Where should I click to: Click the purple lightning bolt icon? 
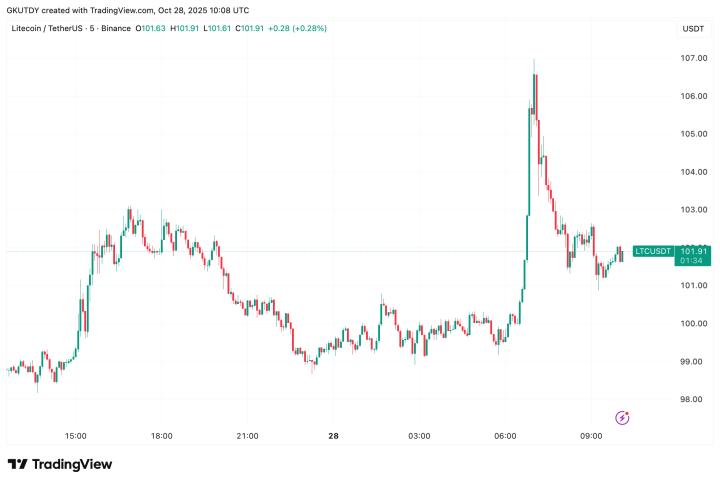622,417
